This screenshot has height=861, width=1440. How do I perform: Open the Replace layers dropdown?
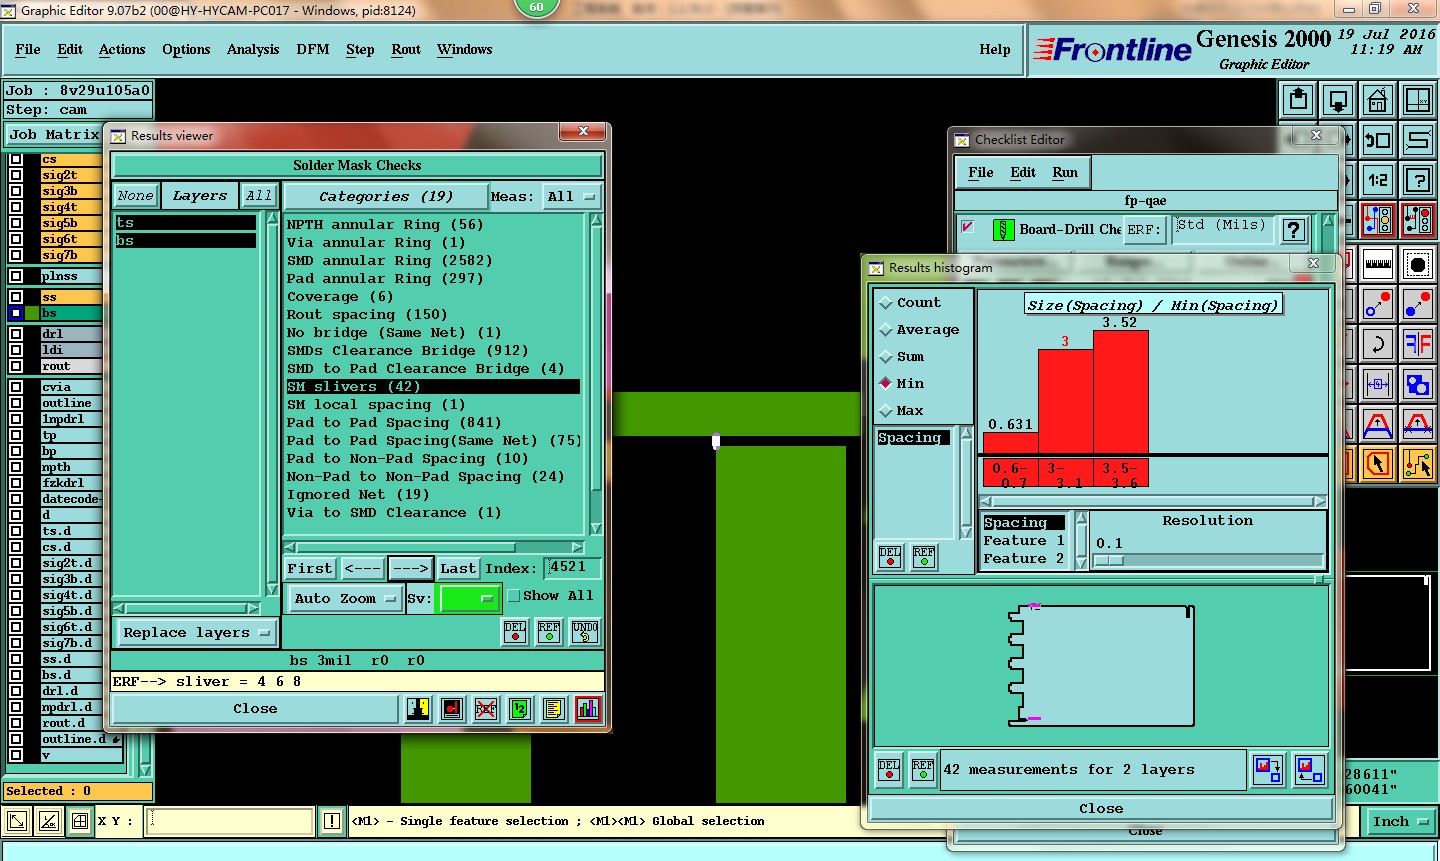(x=197, y=633)
